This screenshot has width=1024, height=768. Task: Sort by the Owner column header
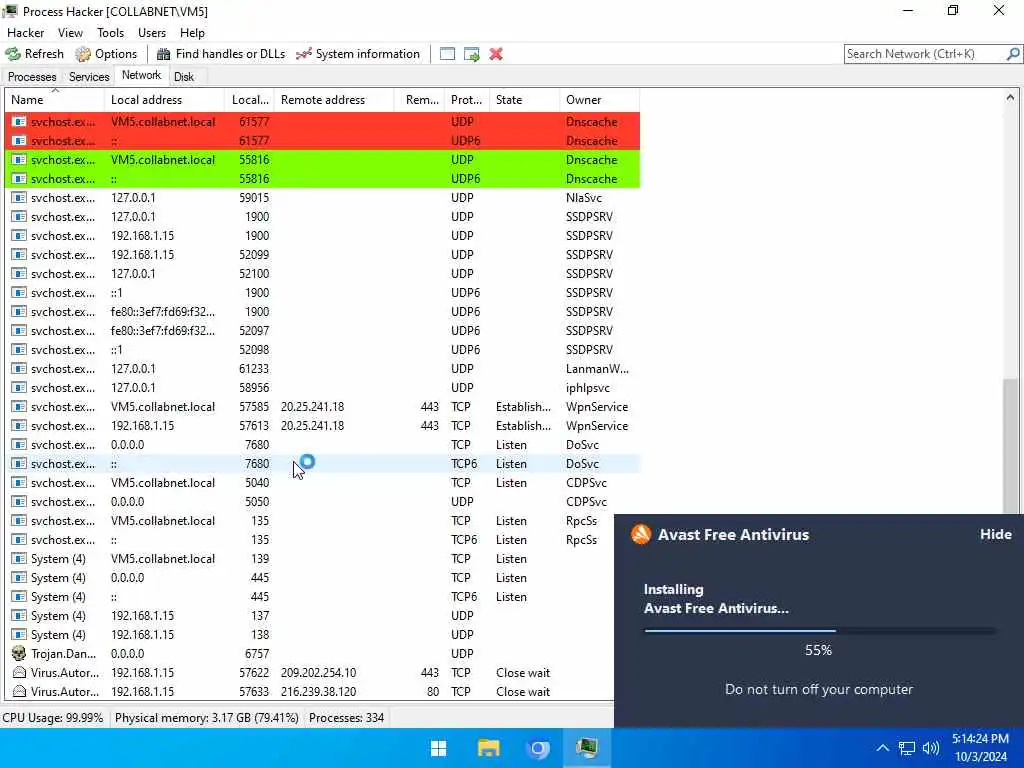click(x=600, y=100)
